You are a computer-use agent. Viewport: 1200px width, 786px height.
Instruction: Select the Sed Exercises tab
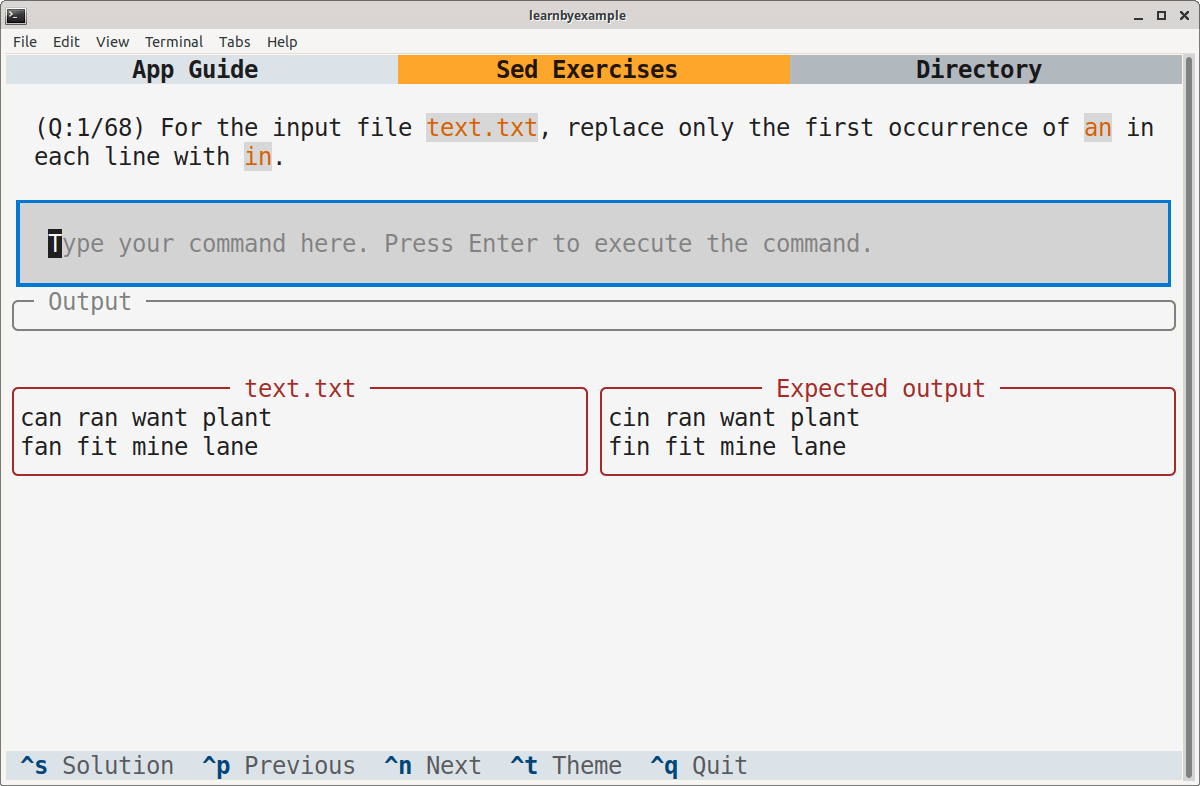tap(586, 69)
